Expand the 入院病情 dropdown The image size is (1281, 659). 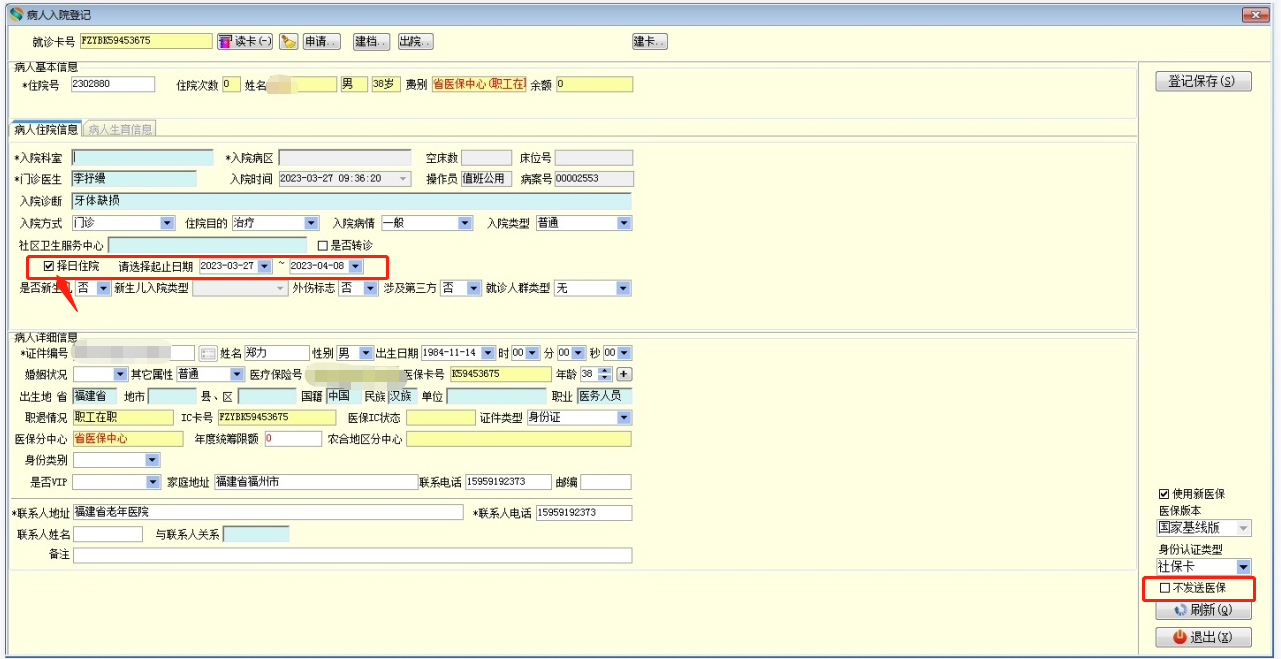tap(464, 223)
